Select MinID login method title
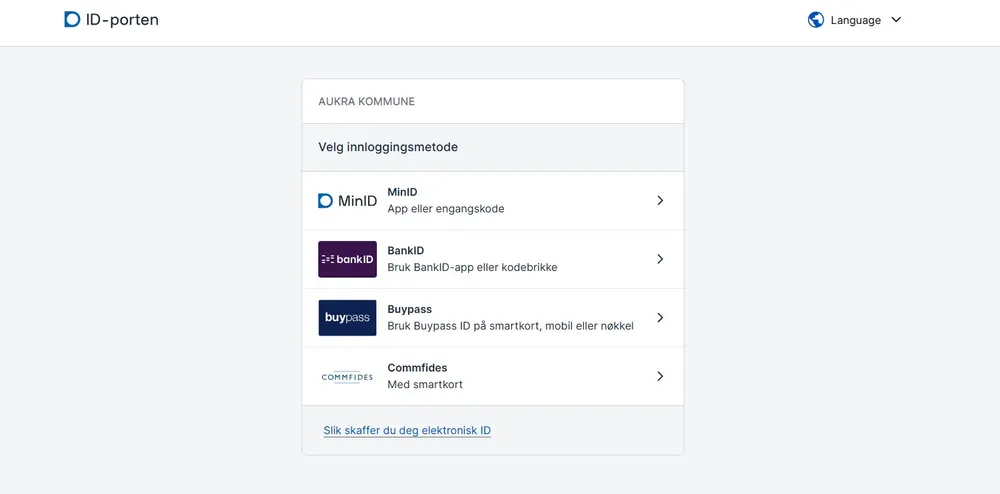The image size is (1000, 494). tap(402, 192)
